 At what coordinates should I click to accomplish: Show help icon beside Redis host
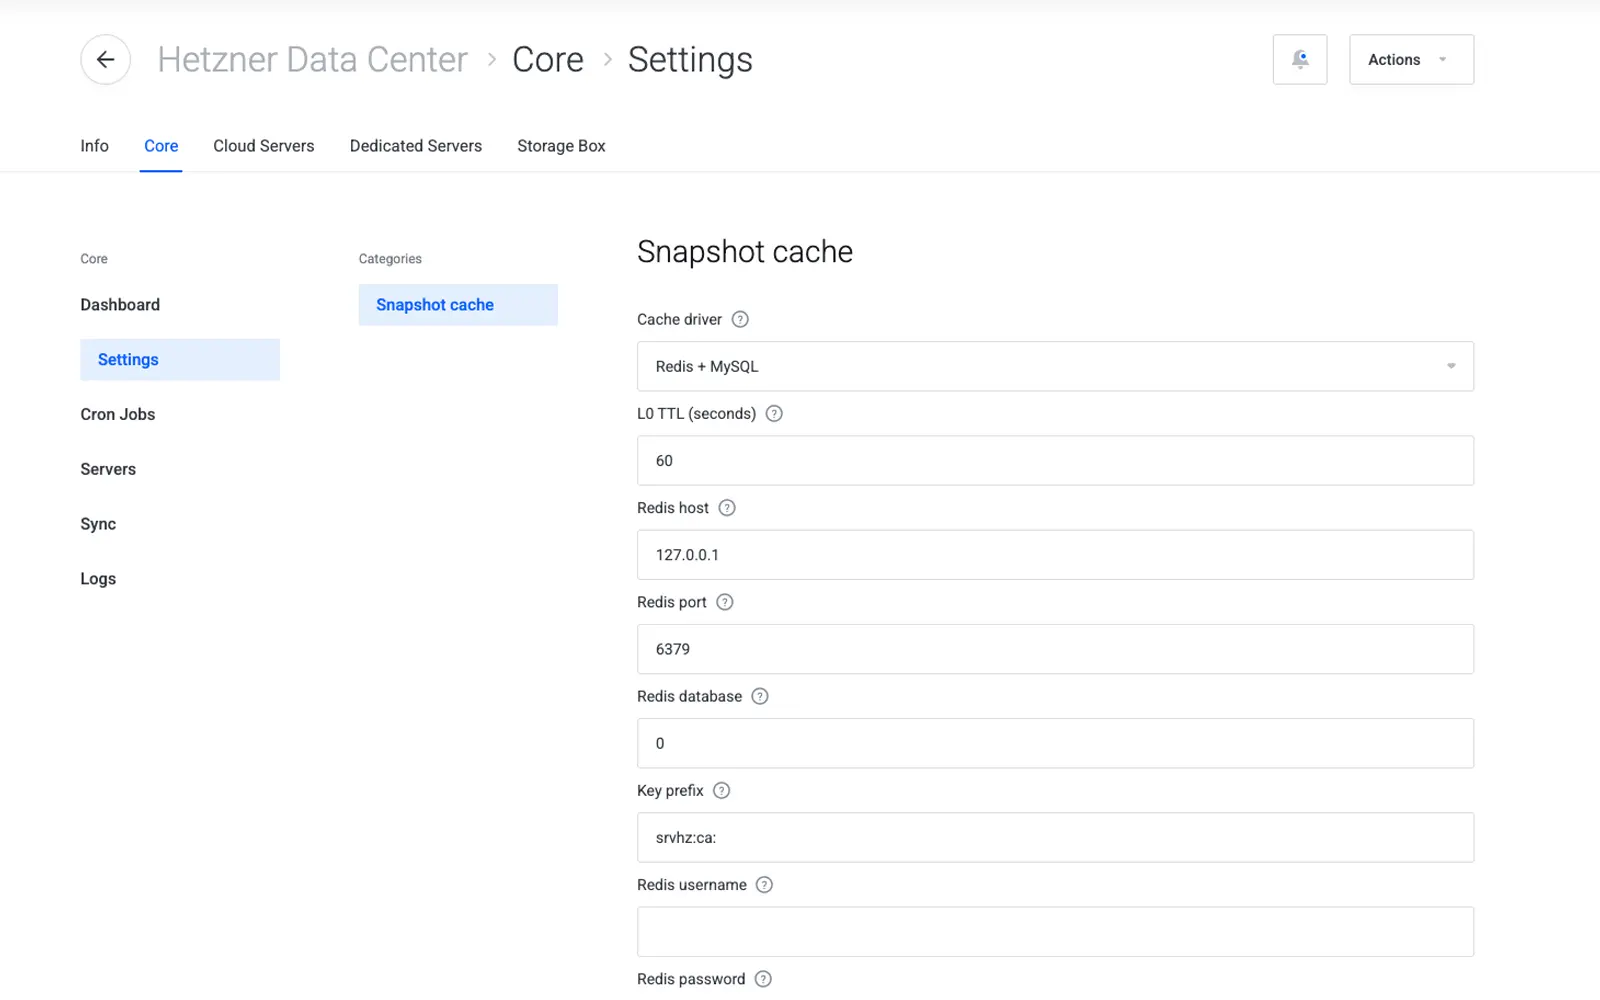point(727,508)
